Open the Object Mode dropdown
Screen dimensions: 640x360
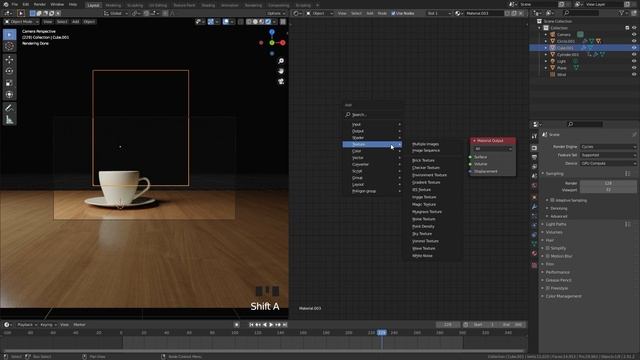(21, 22)
